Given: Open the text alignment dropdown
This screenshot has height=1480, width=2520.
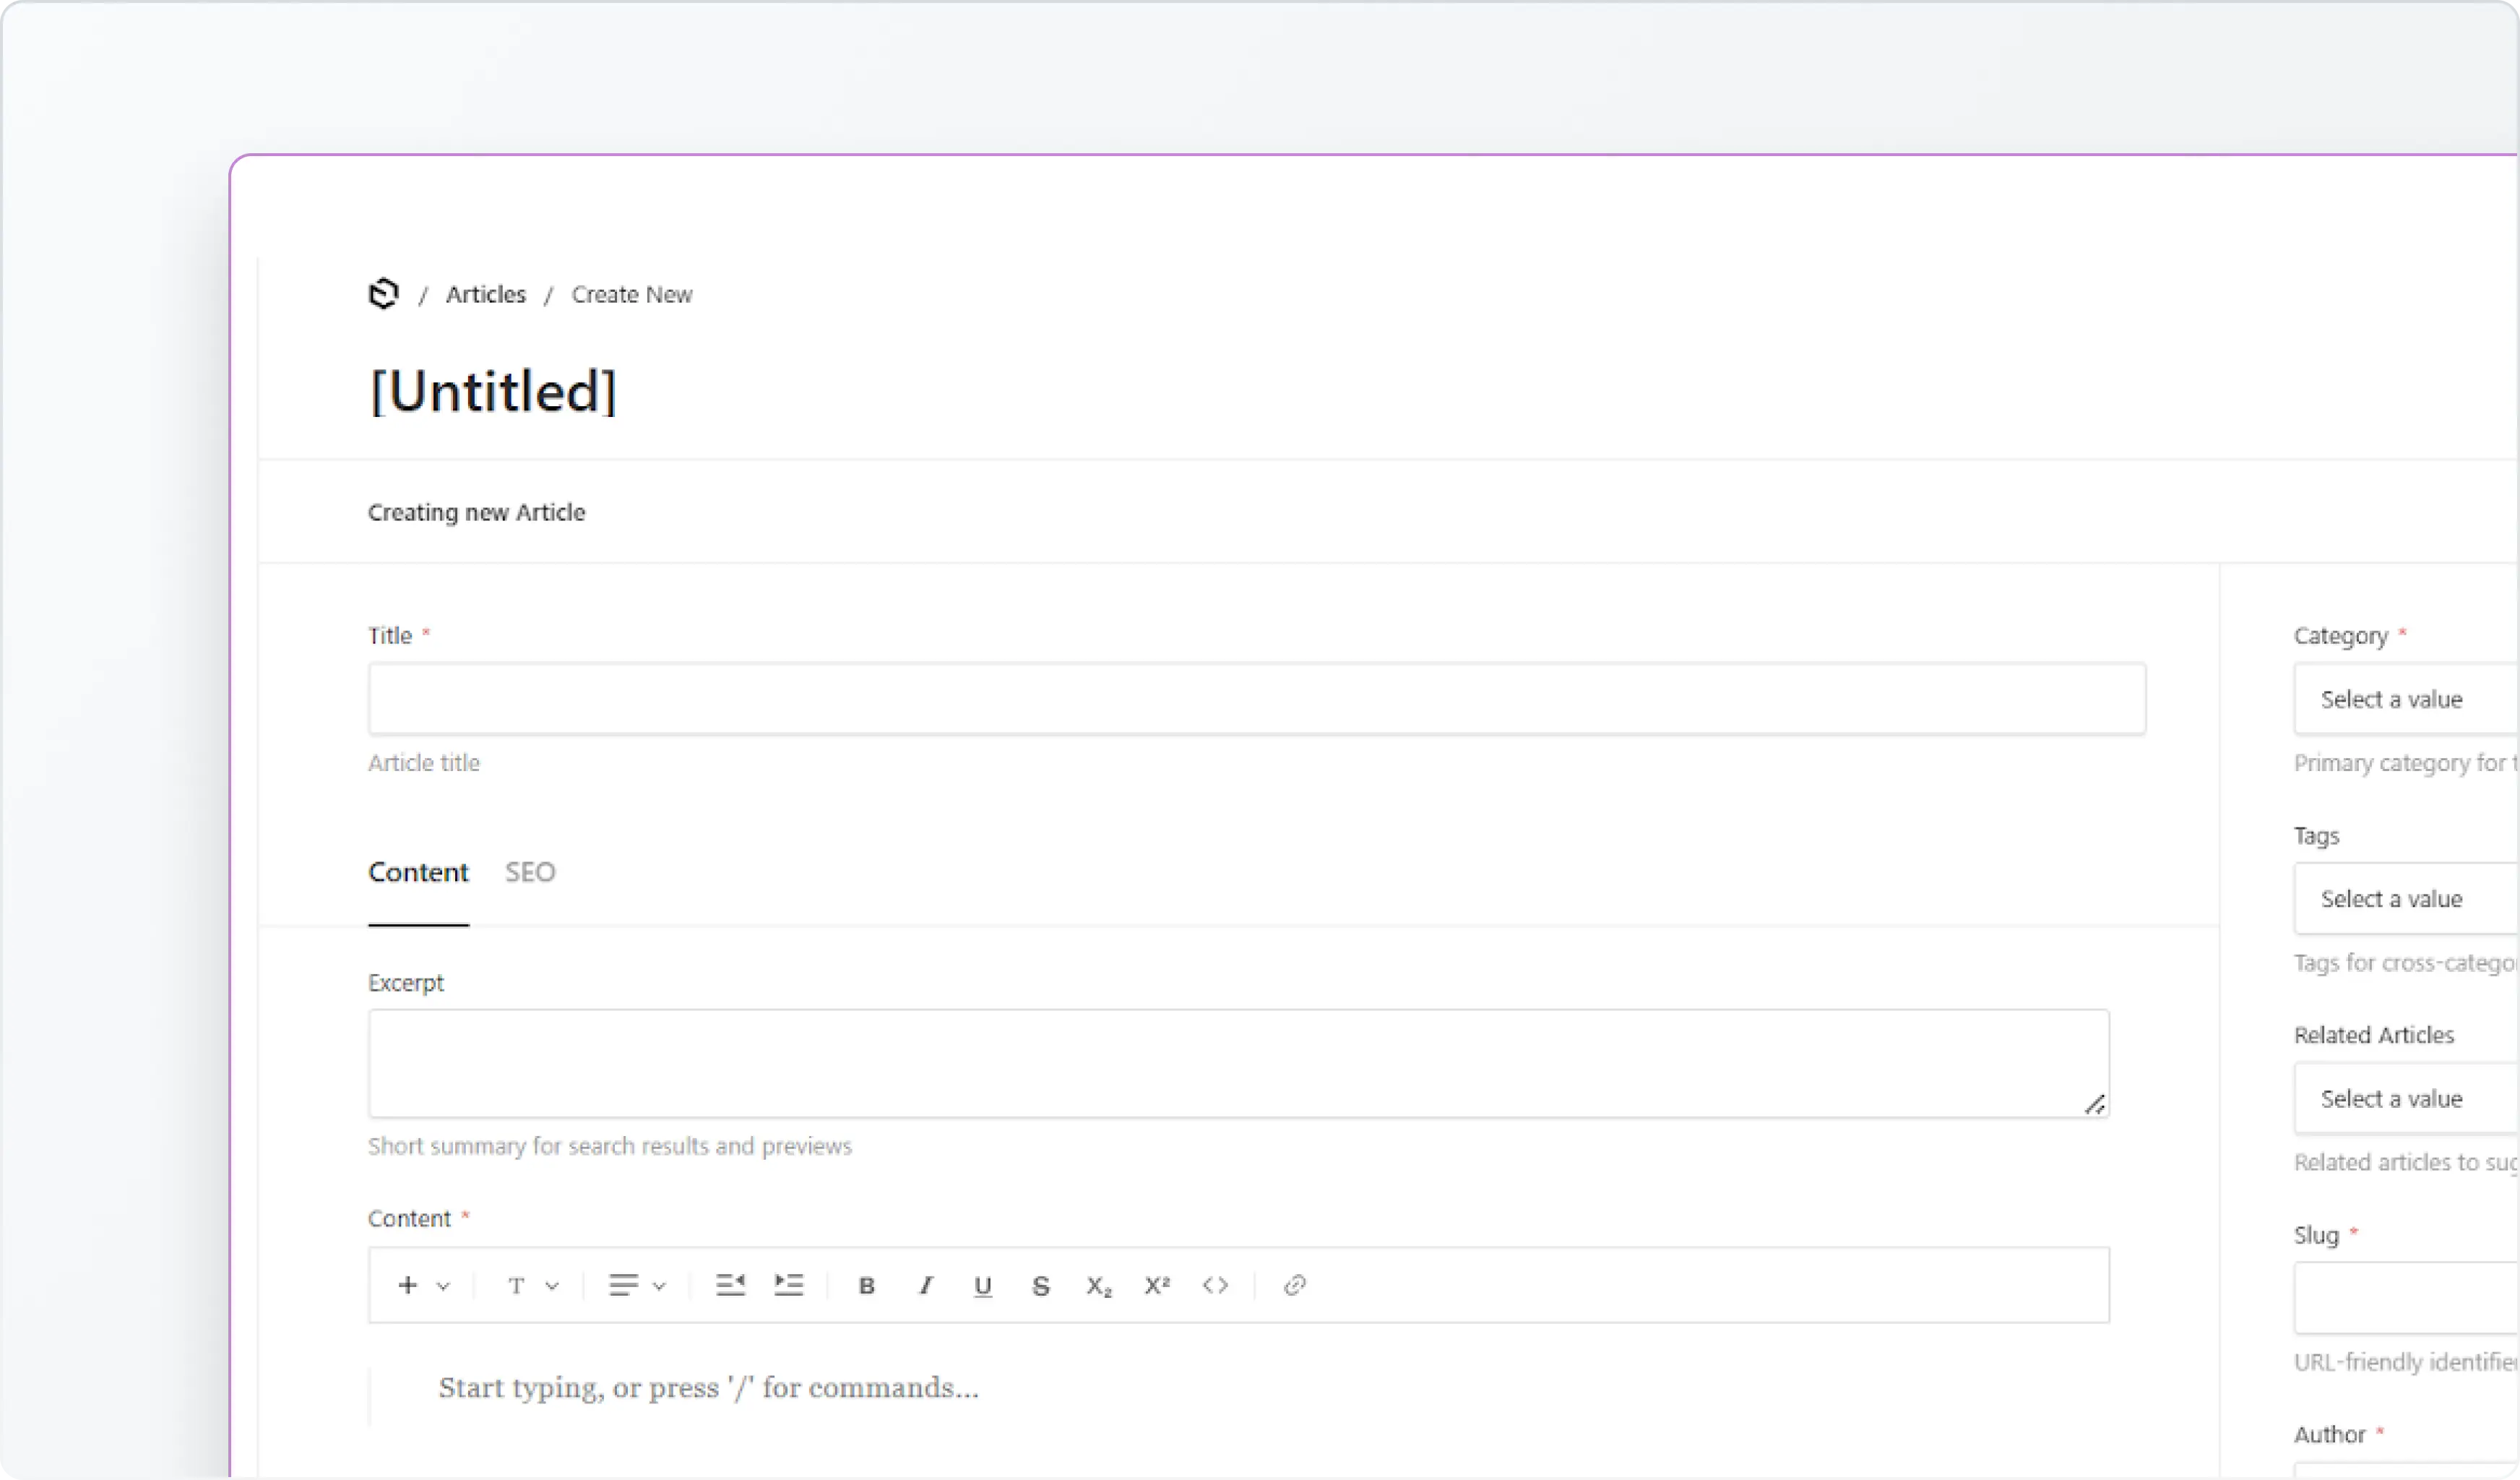Looking at the screenshot, I should point(637,1285).
